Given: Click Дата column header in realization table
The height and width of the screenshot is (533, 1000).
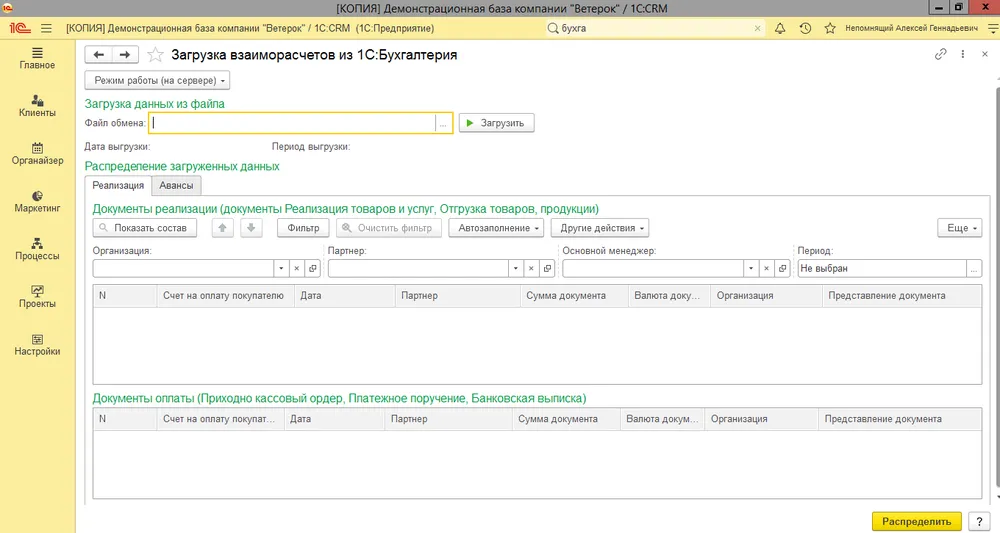Looking at the screenshot, I should click(x=344, y=296).
